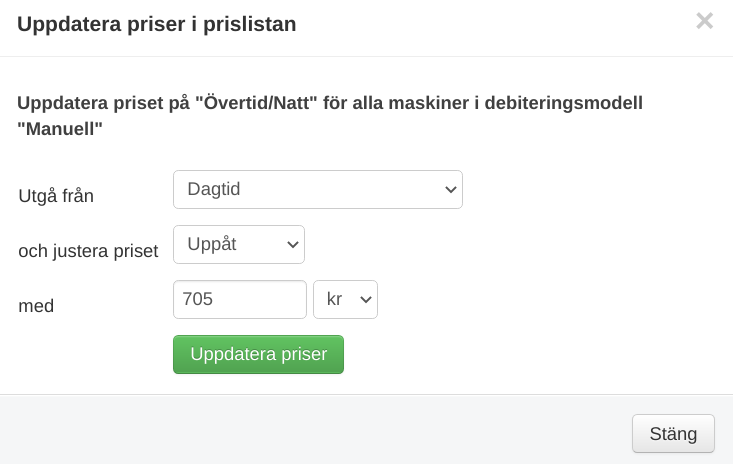Click the word "Manuell" in the description
This screenshot has width=733, height=464.
point(60,128)
